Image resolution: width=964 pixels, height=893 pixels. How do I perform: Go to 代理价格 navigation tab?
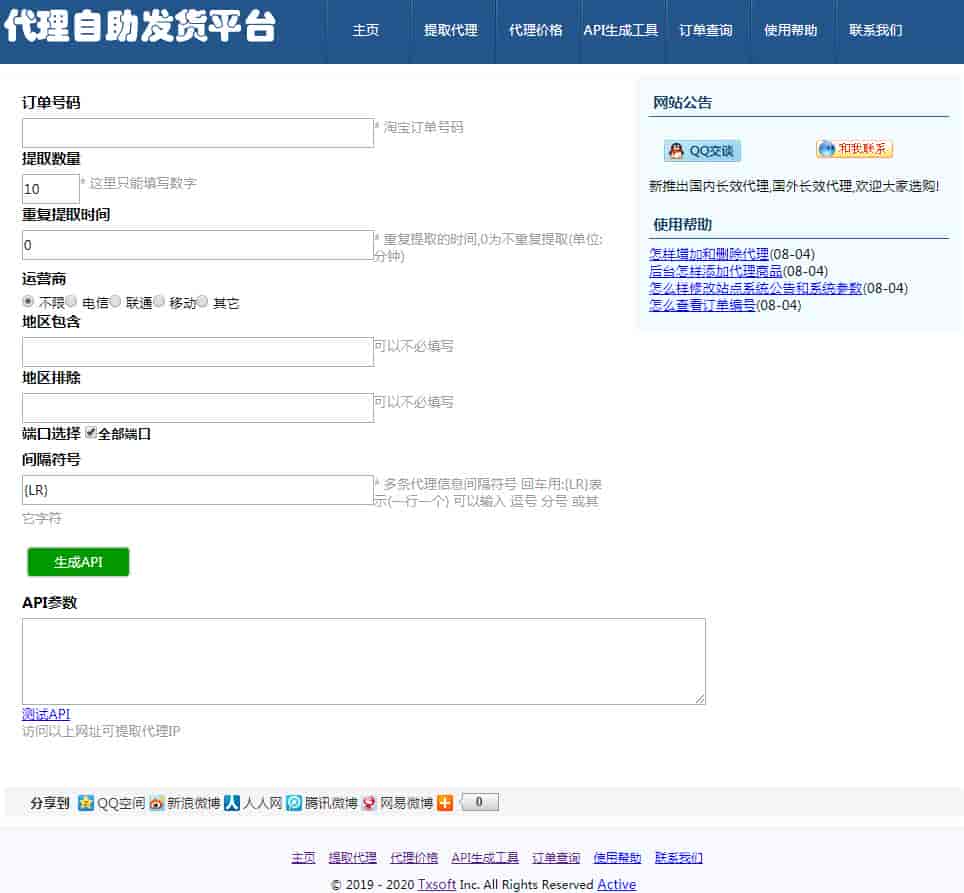(535, 31)
